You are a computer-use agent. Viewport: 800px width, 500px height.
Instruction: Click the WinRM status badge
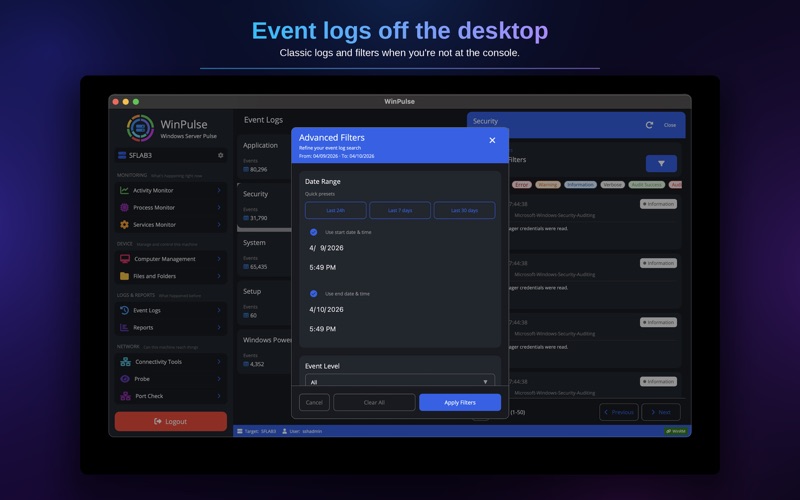pos(676,431)
